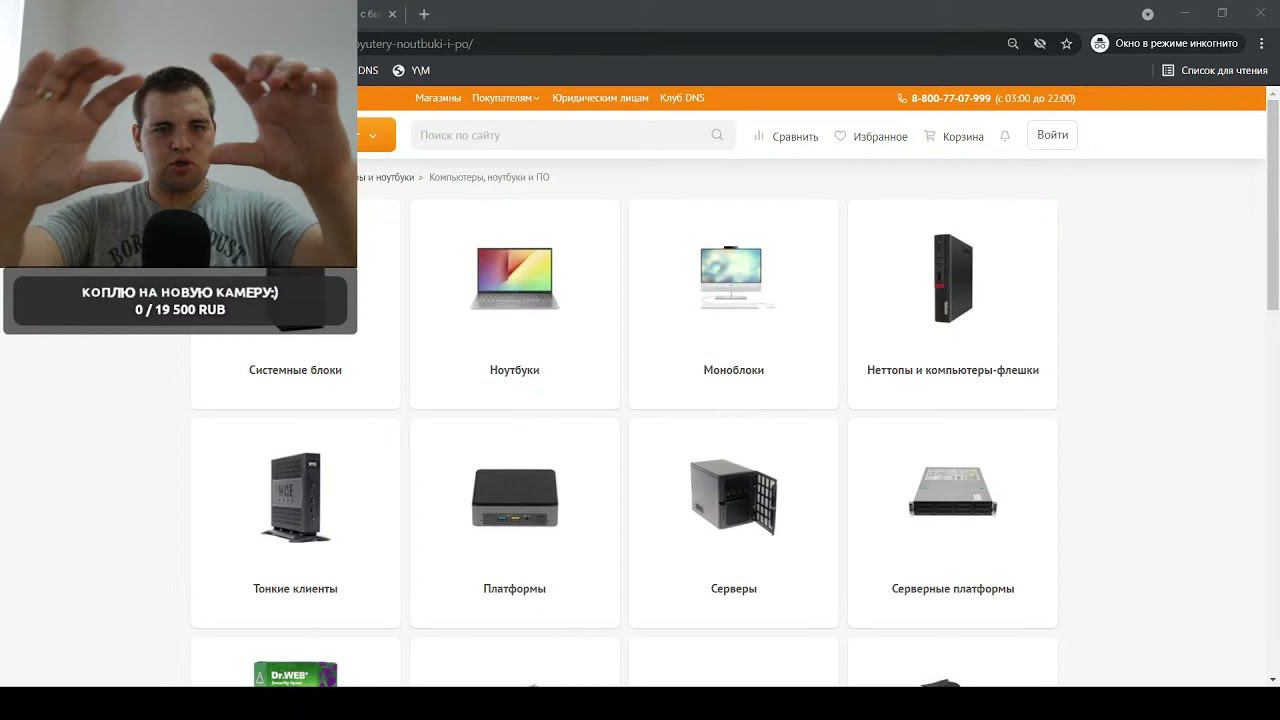Open the Сравнить comparison list
Screen dimensions: 1280x720
click(786, 136)
